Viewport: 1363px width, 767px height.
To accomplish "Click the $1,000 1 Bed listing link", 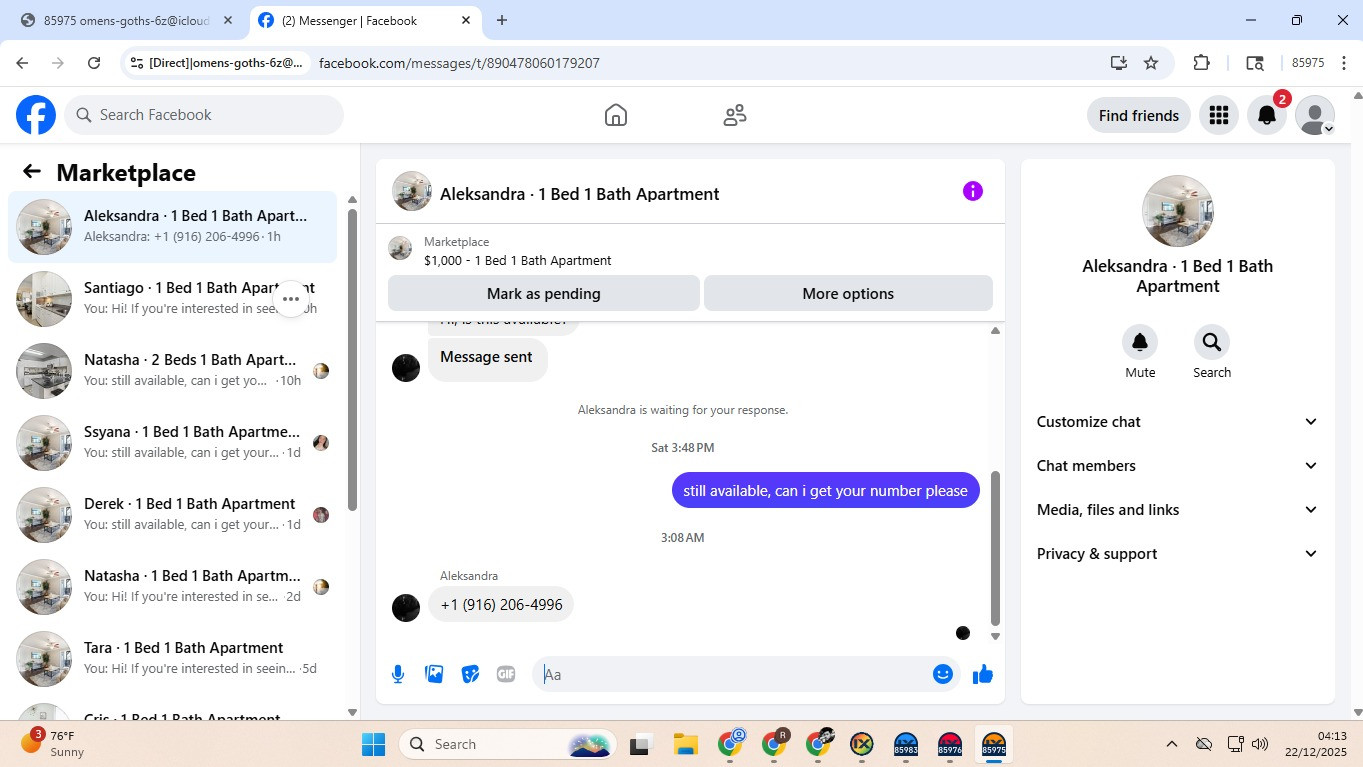I will tap(517, 260).
